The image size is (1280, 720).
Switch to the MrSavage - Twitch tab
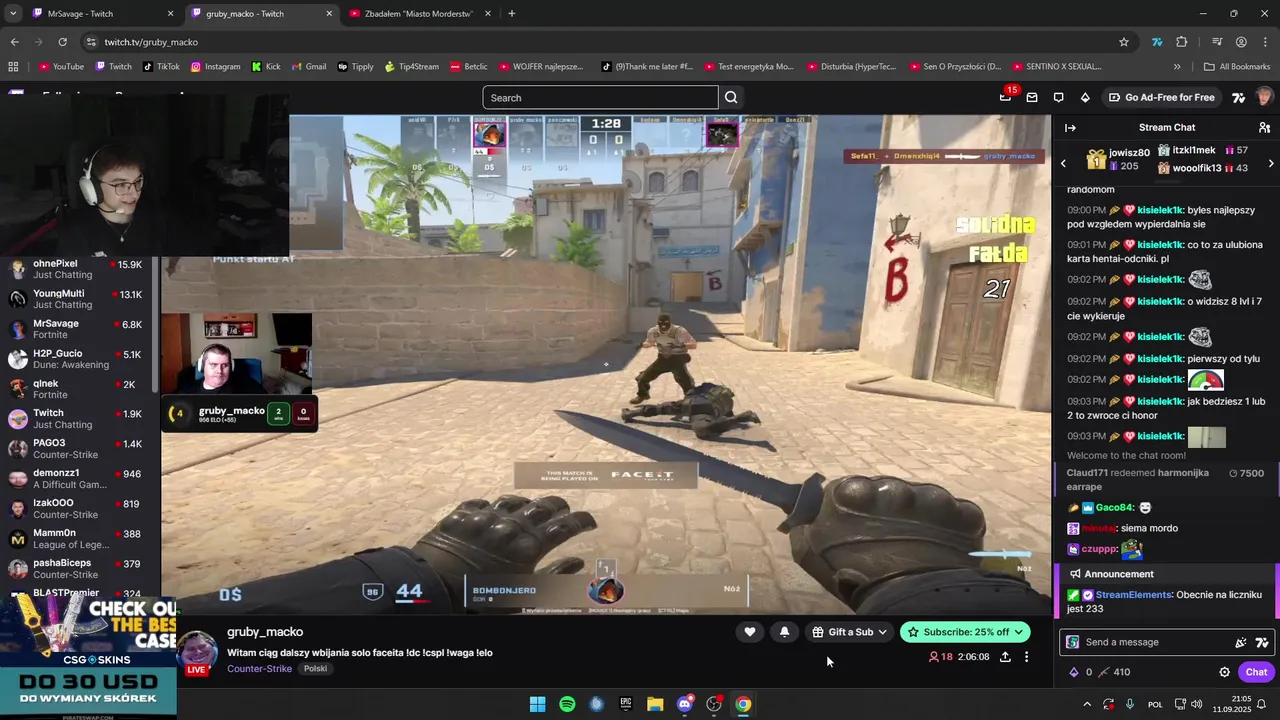102,14
